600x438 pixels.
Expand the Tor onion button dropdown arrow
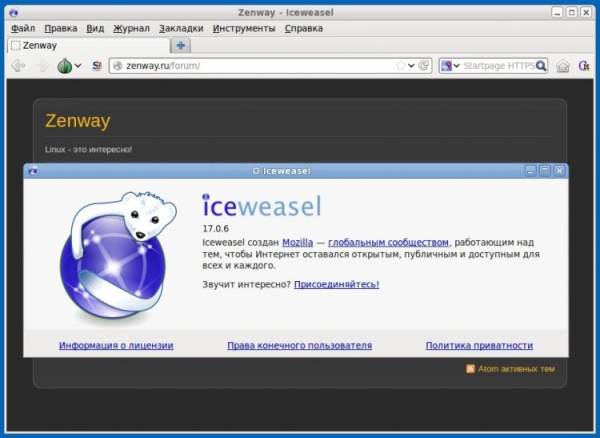coord(78,66)
